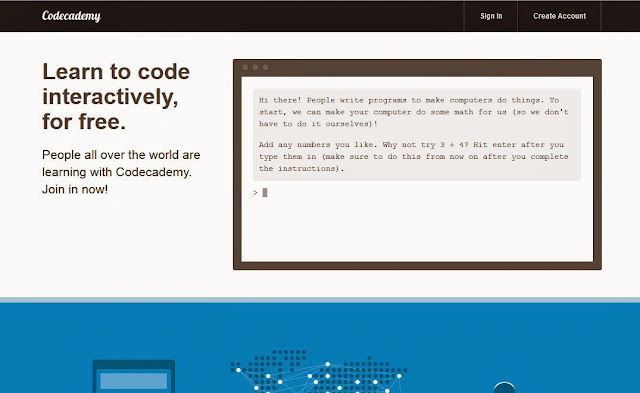Focus the console prompt input cursor

(265, 193)
